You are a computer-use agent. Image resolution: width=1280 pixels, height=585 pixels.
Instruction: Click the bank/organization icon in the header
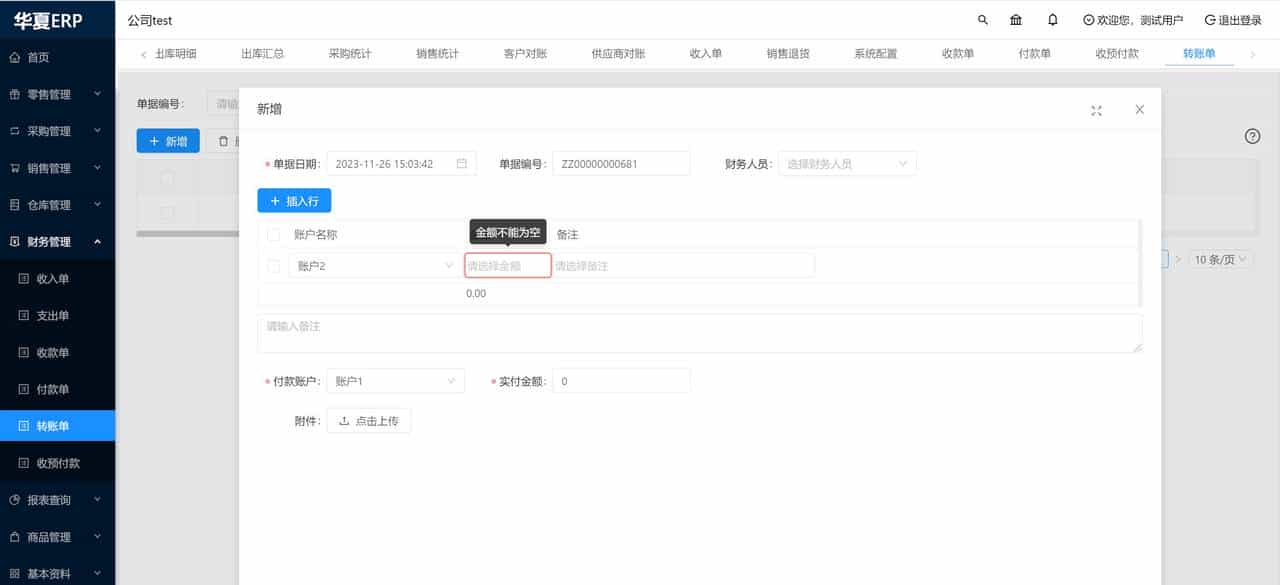pyautogui.click(x=1016, y=19)
